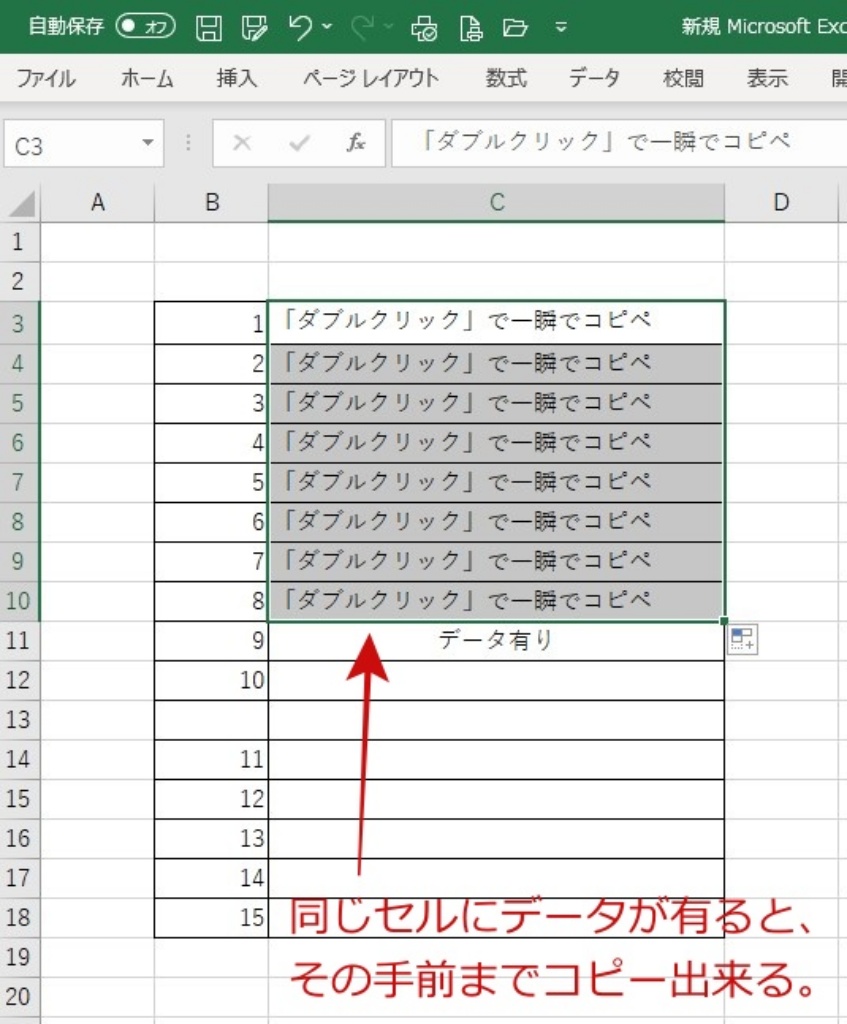
Task: Switch to the データ tab
Action: pos(594,78)
